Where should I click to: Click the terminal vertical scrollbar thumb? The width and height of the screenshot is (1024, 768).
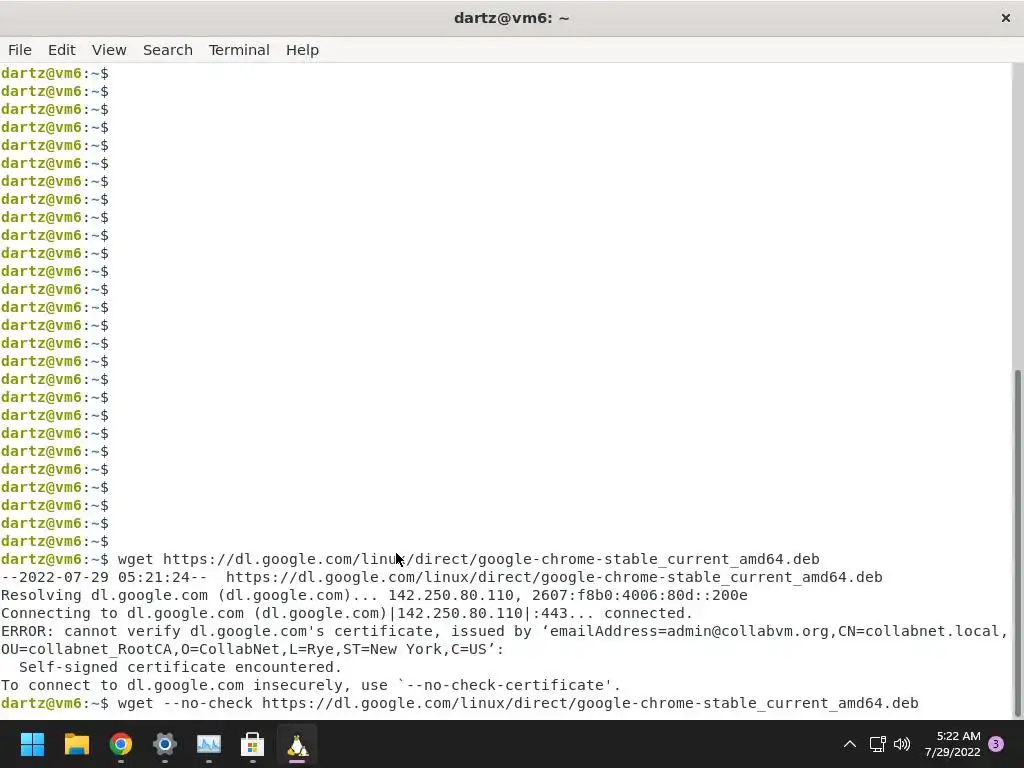coord(1018,543)
